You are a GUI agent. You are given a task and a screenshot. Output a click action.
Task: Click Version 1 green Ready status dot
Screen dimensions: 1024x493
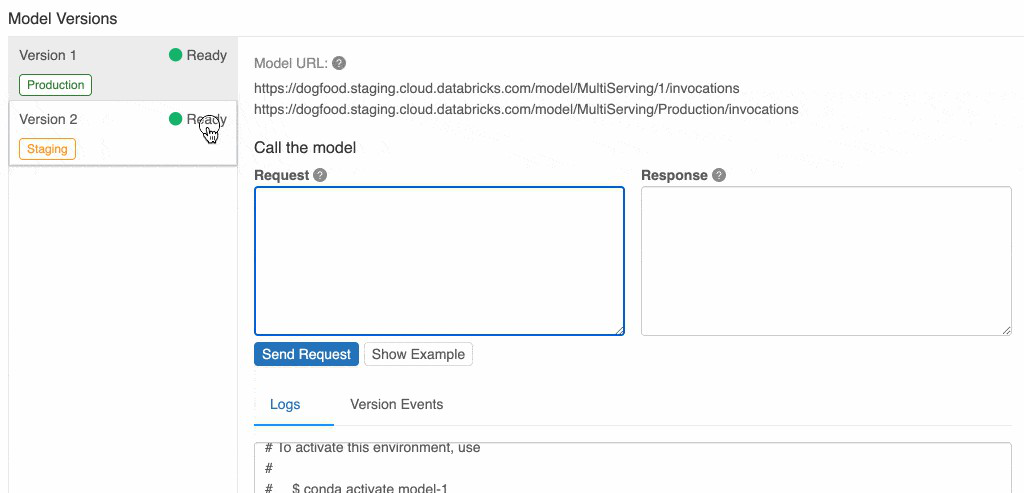176,55
